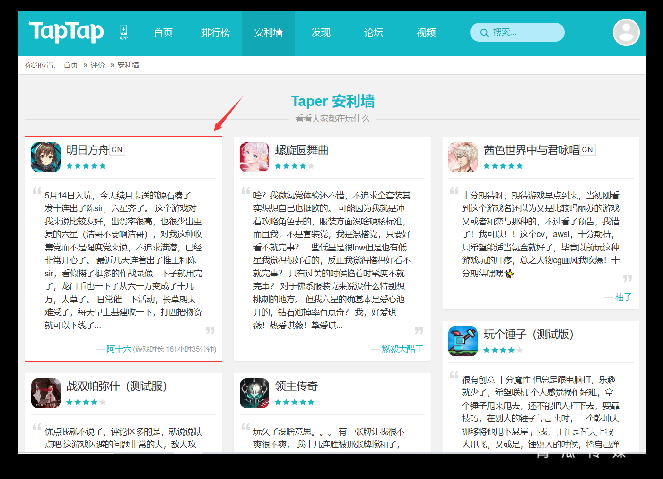Image resolution: width=663 pixels, height=479 pixels.
Task: Click the 领主传奇 title link
Action: click(297, 385)
